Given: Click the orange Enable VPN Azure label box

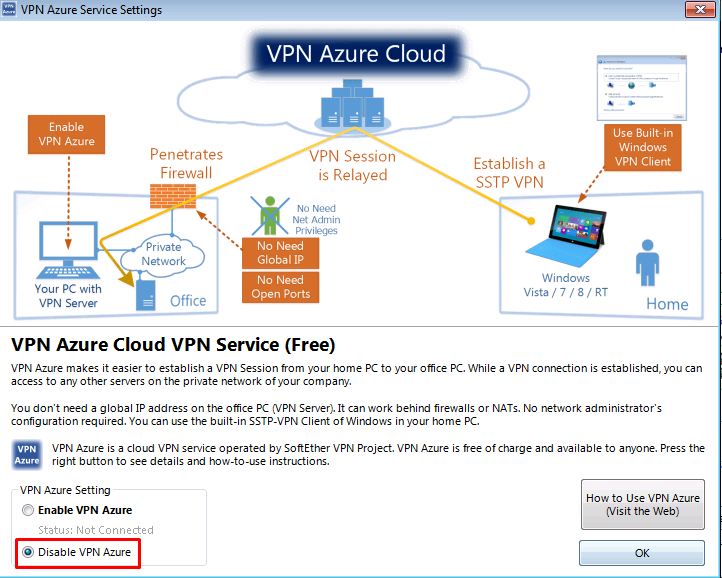Looking at the screenshot, I should (66, 134).
